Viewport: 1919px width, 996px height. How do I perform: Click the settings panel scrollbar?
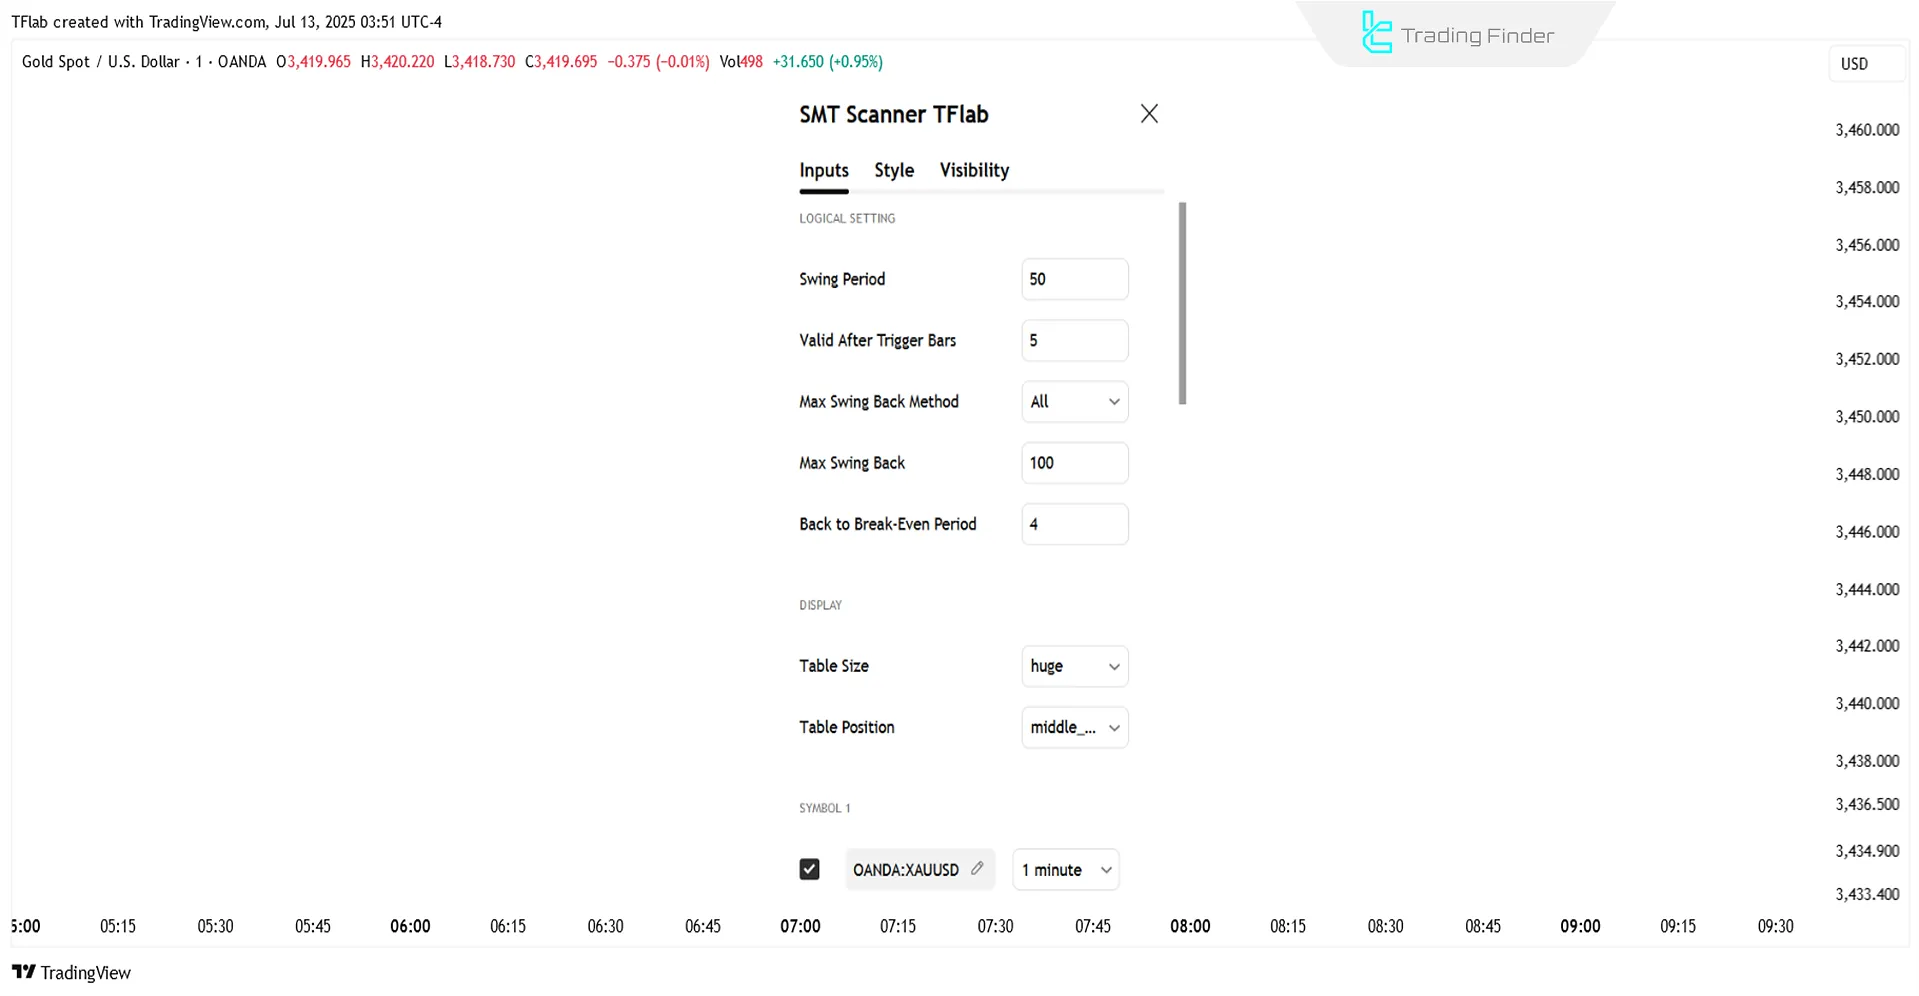click(x=1182, y=303)
